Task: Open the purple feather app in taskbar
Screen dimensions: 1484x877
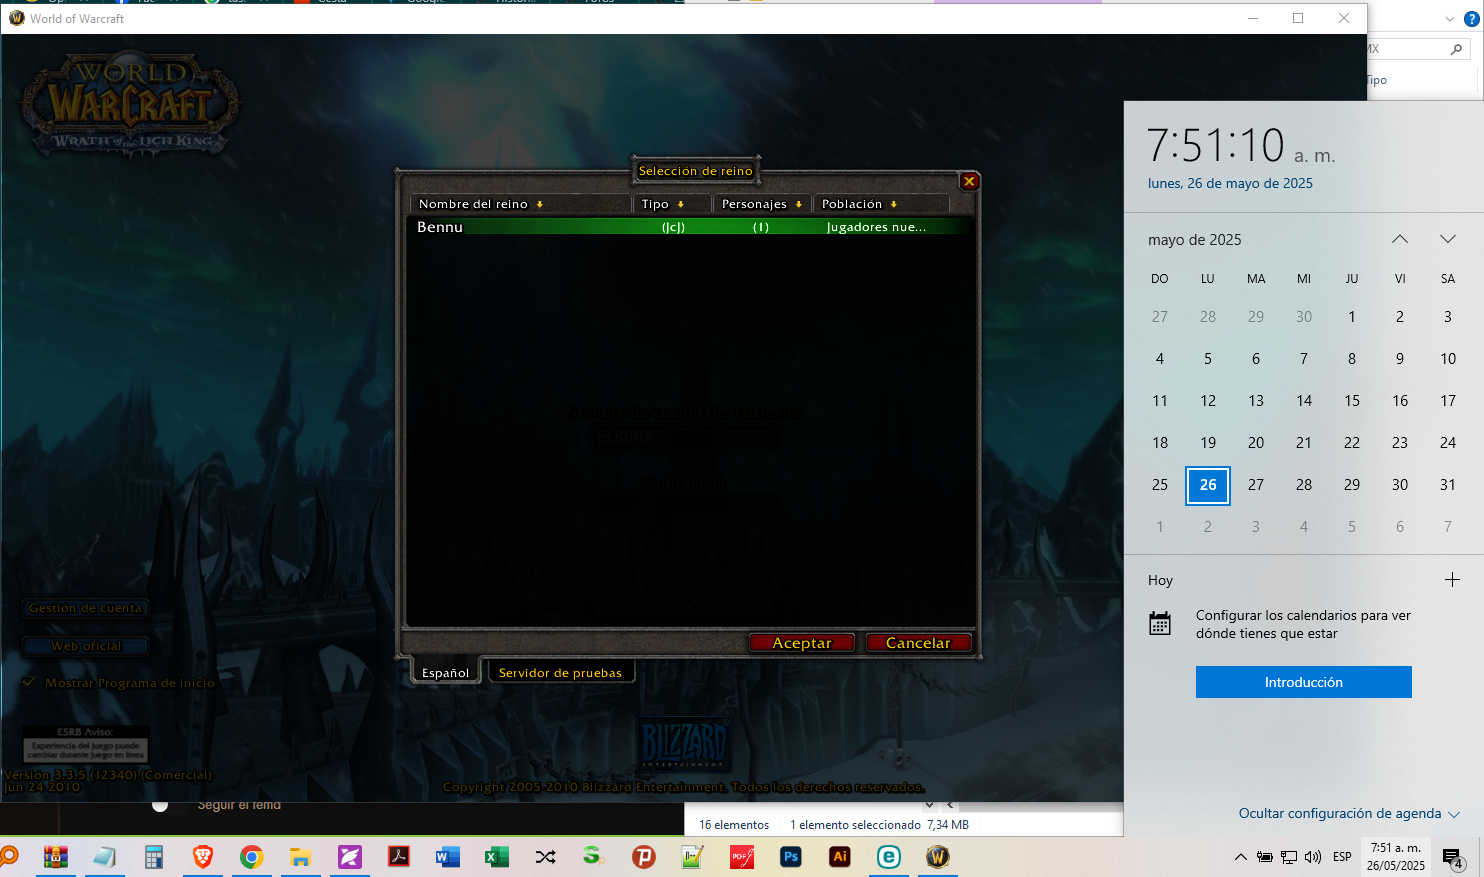Action: pos(349,857)
